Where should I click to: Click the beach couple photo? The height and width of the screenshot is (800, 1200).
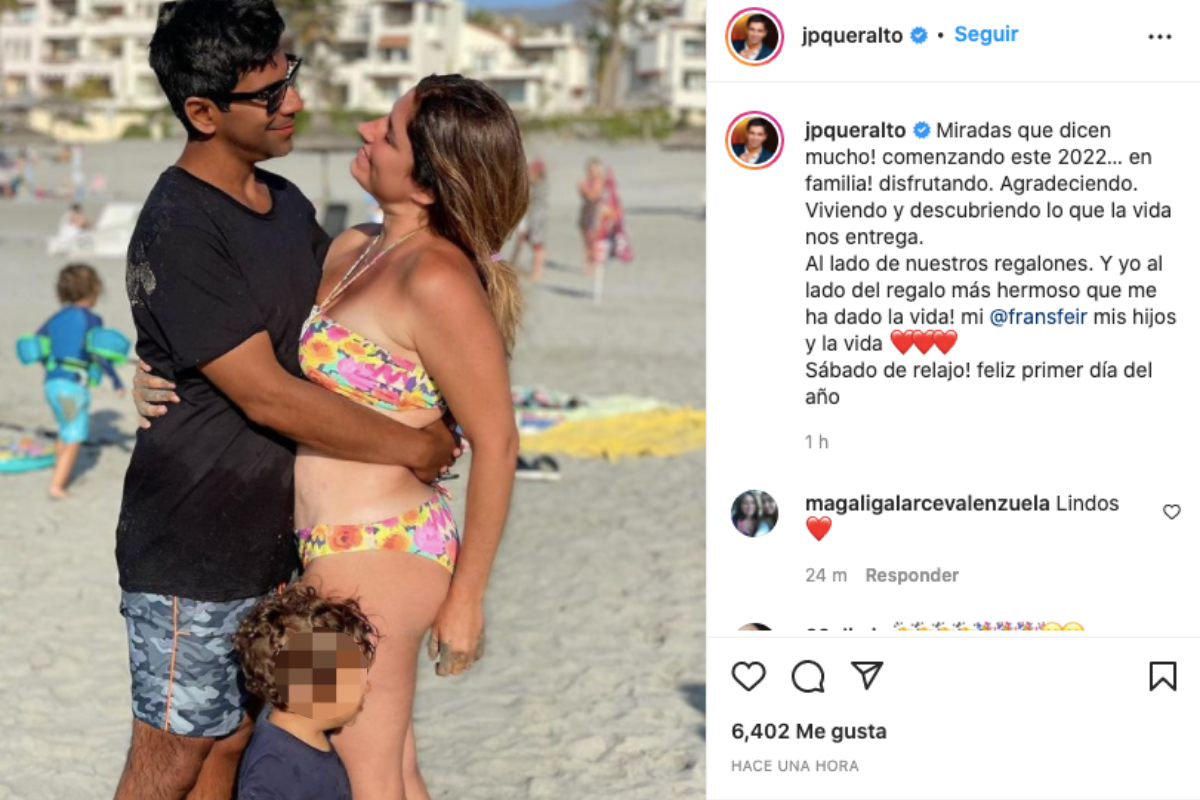tap(353, 400)
